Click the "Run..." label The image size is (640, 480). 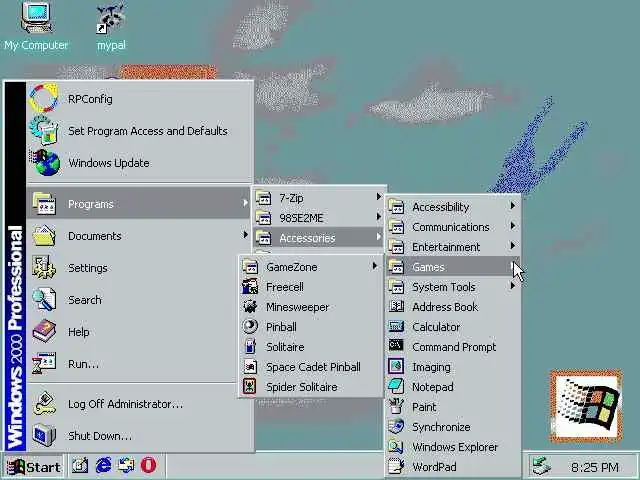[83, 363]
